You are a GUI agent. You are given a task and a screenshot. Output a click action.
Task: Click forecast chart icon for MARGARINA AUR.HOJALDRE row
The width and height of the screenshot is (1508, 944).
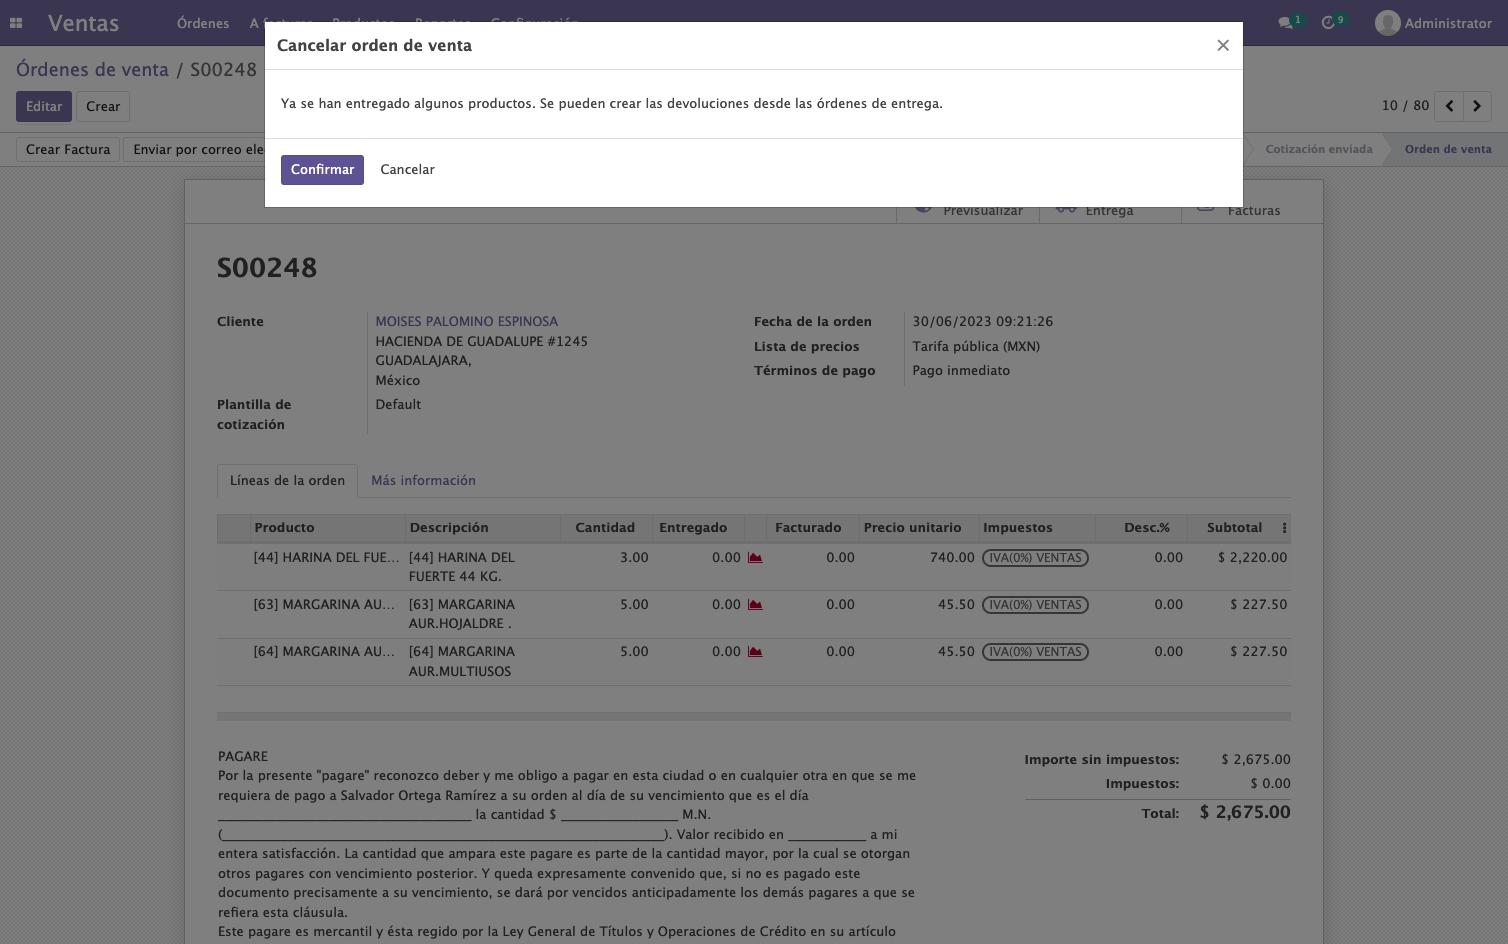pos(755,605)
